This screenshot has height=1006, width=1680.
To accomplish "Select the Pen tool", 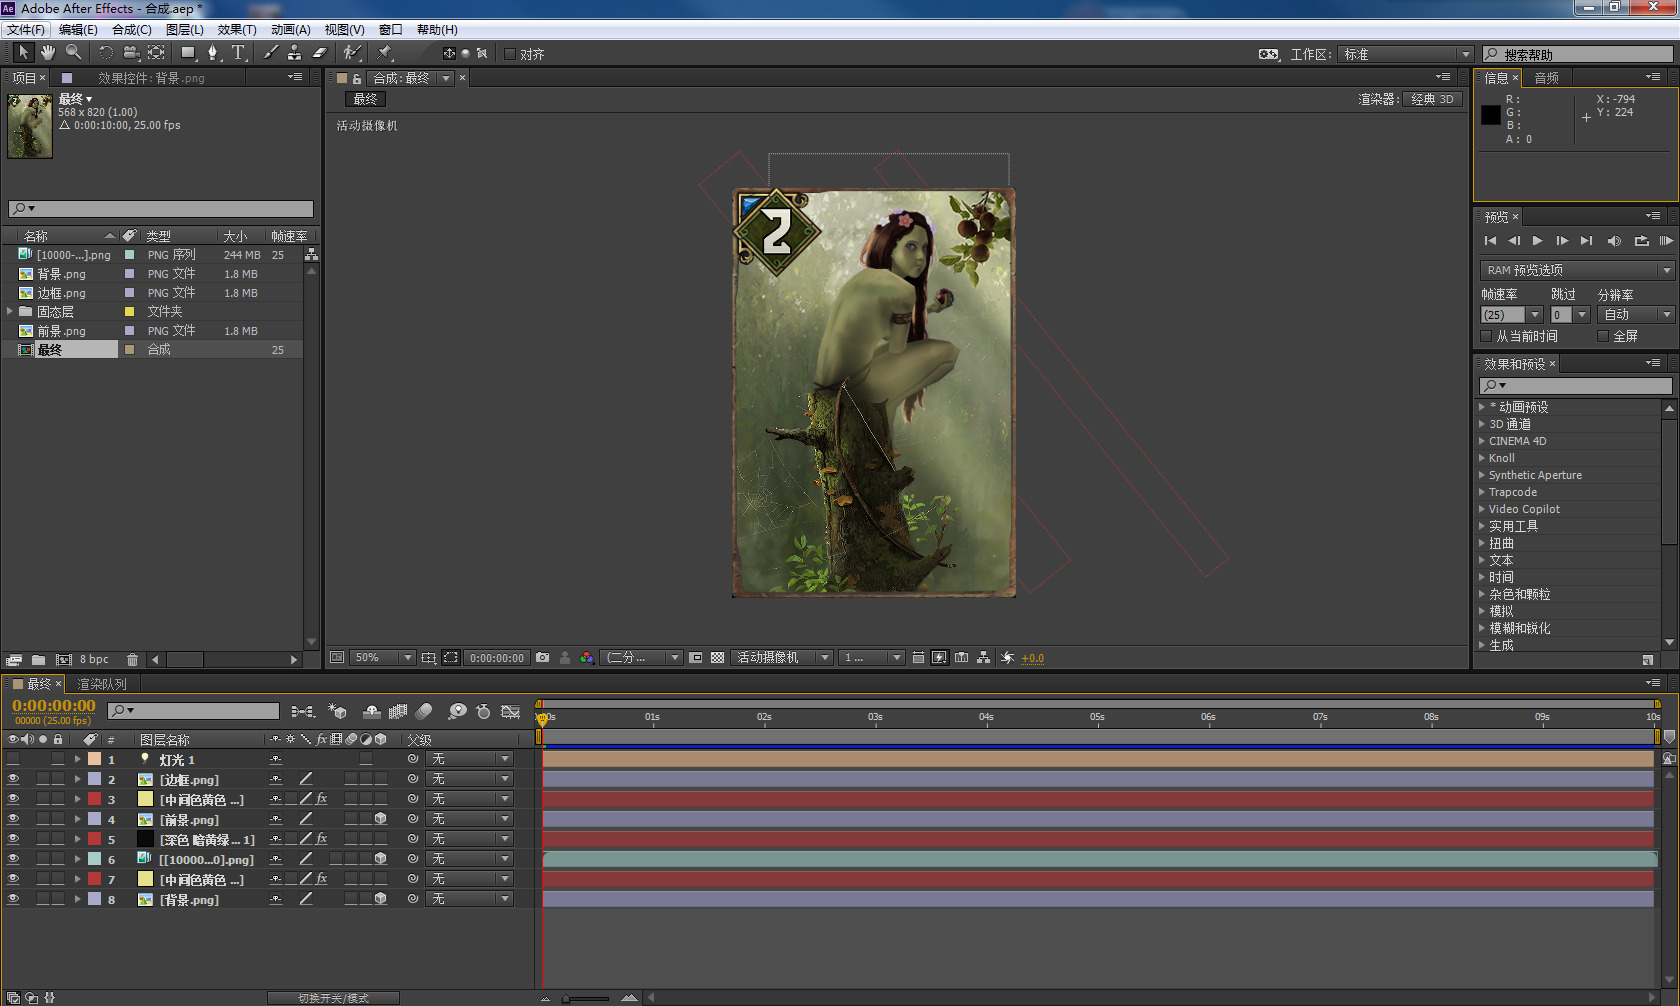I will (x=212, y=52).
